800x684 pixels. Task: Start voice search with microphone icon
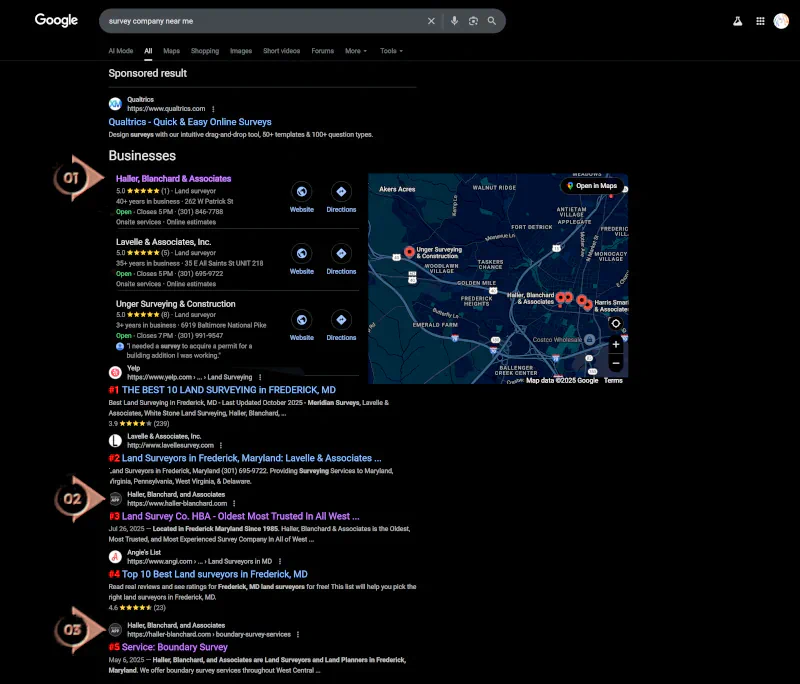pos(455,21)
